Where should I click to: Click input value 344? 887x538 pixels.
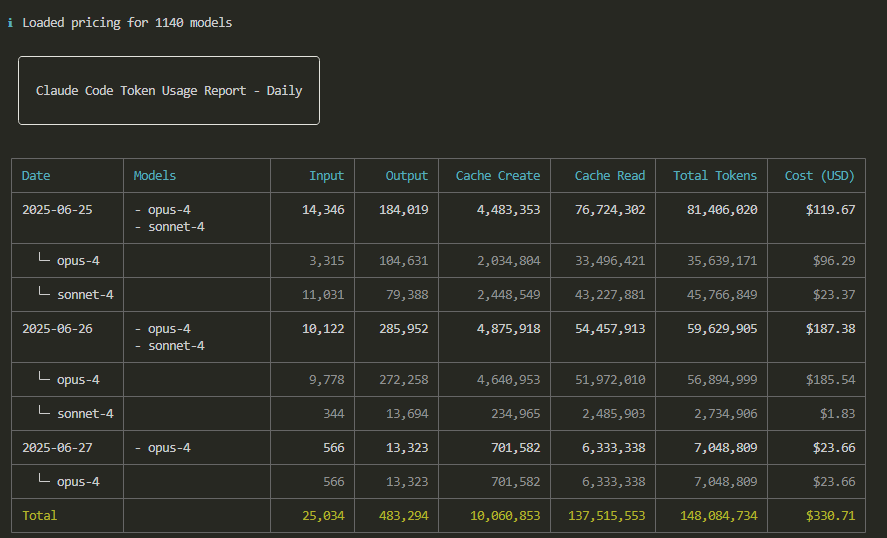334,414
